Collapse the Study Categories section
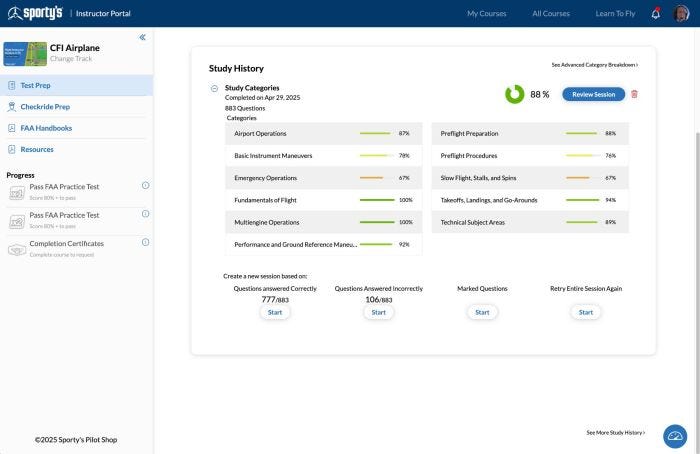 (x=214, y=88)
